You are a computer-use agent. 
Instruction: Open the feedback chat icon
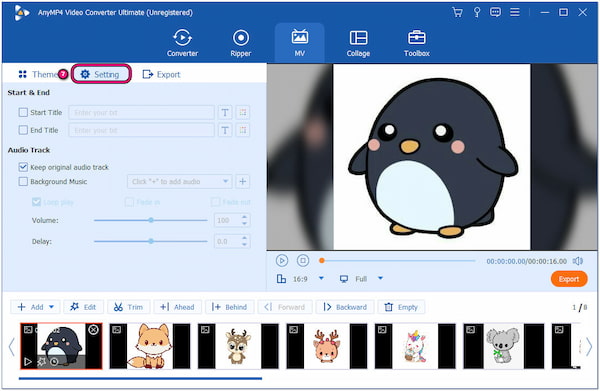point(496,12)
